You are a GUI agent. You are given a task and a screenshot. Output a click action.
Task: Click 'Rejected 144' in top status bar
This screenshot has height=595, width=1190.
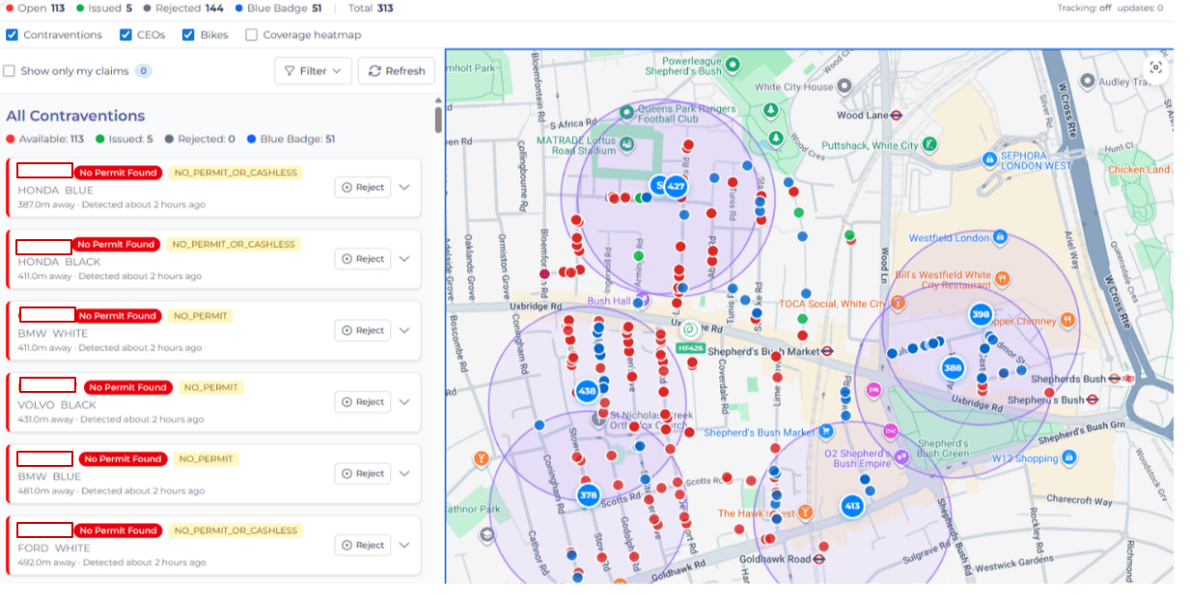[x=187, y=9]
